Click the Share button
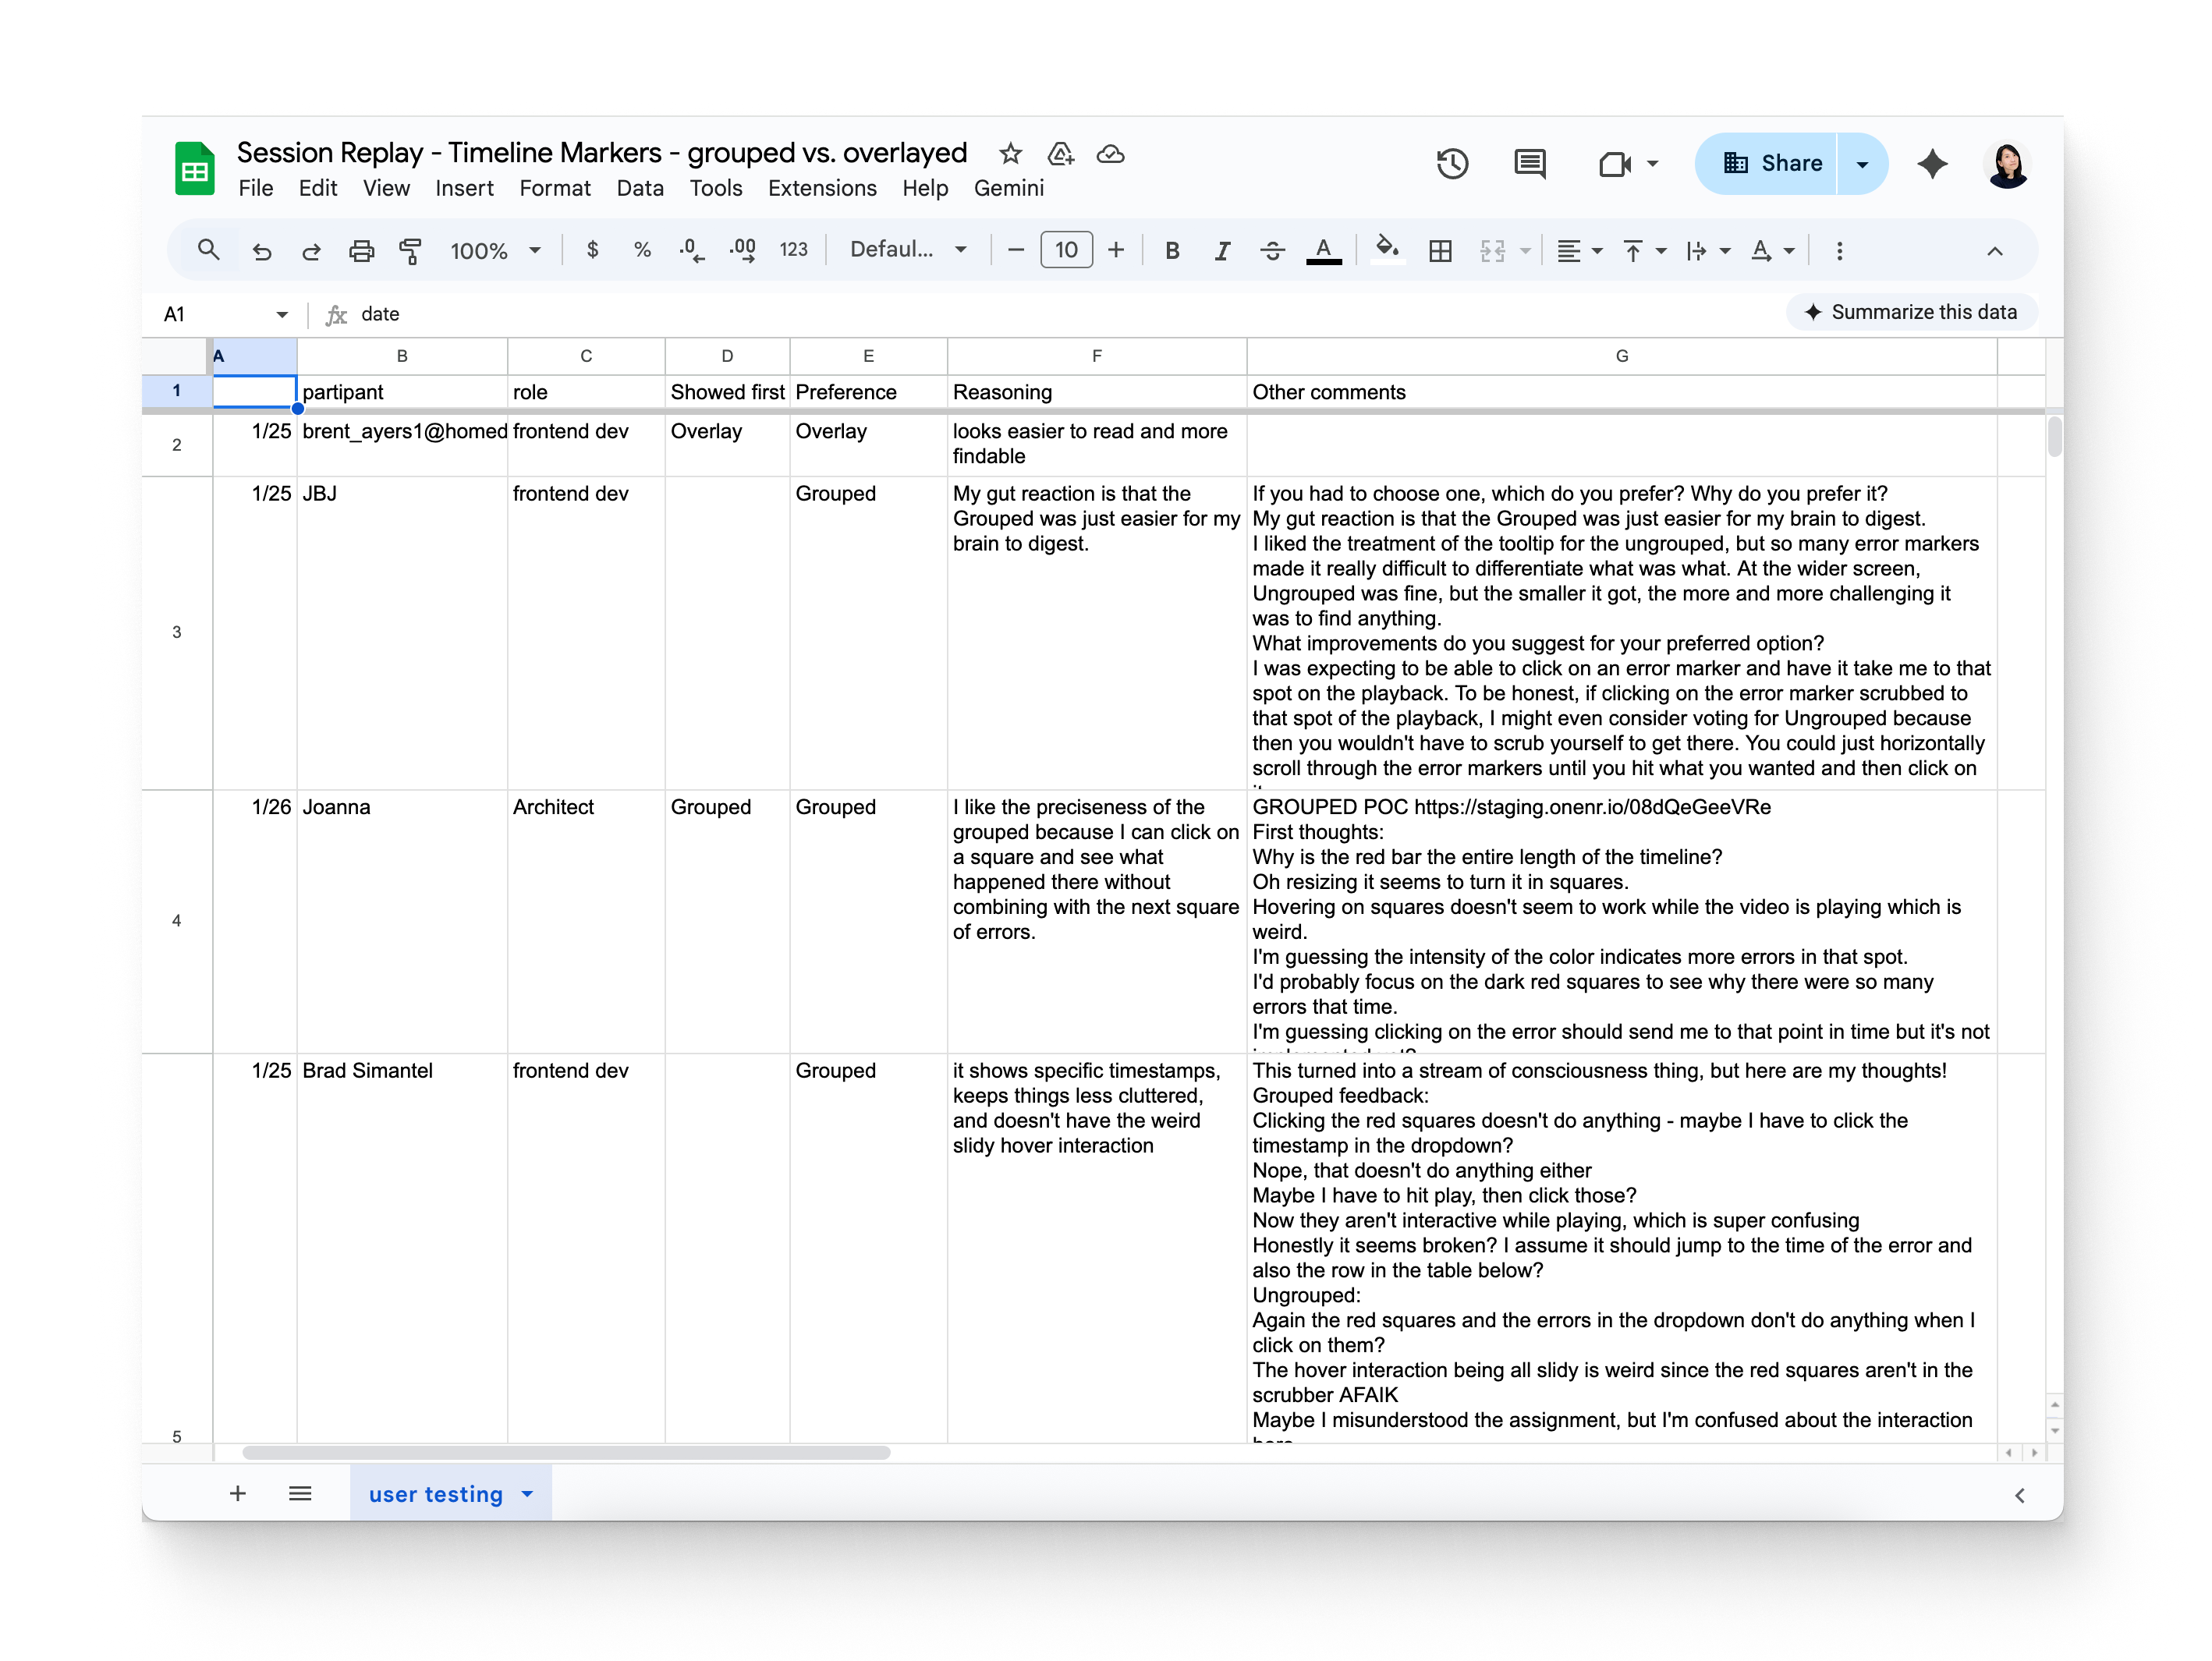Viewport: 2212px width, 1661px height. 1771,163
